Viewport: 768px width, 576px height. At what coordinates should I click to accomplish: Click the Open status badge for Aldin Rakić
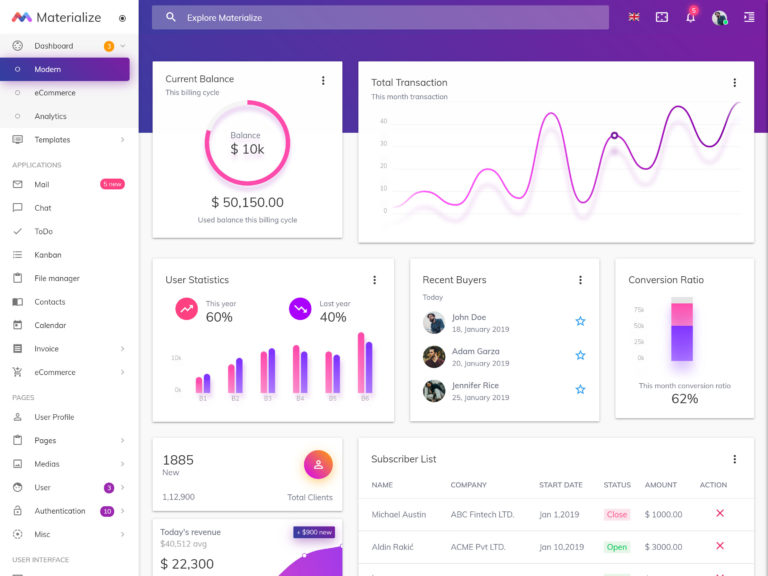point(617,547)
